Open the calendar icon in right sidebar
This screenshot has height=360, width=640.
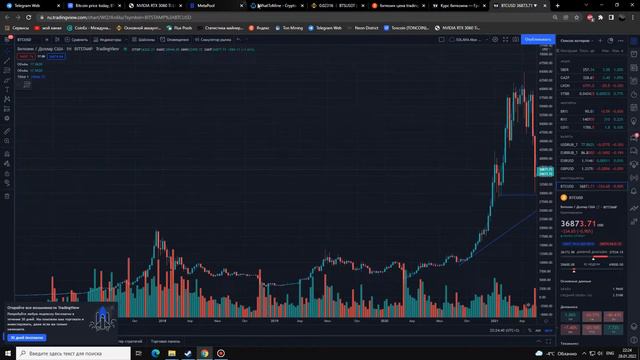pos(634,107)
